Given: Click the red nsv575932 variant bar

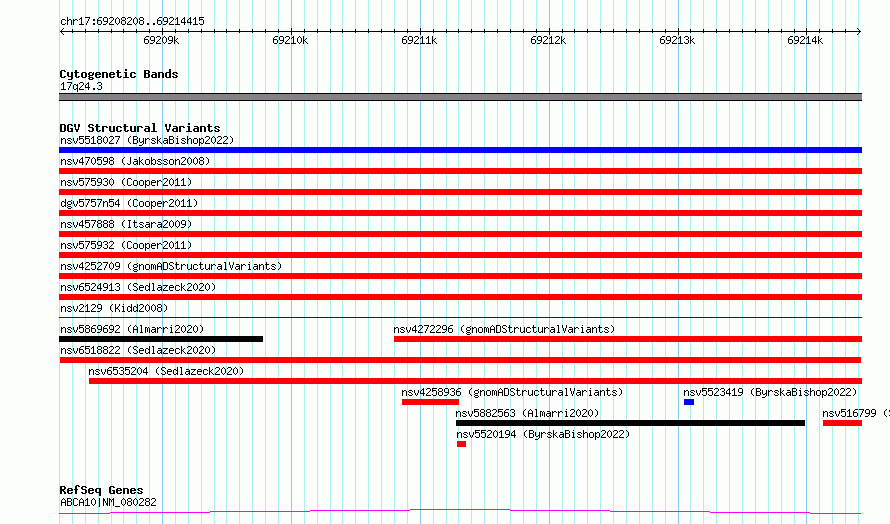Looking at the screenshot, I should (460, 255).
